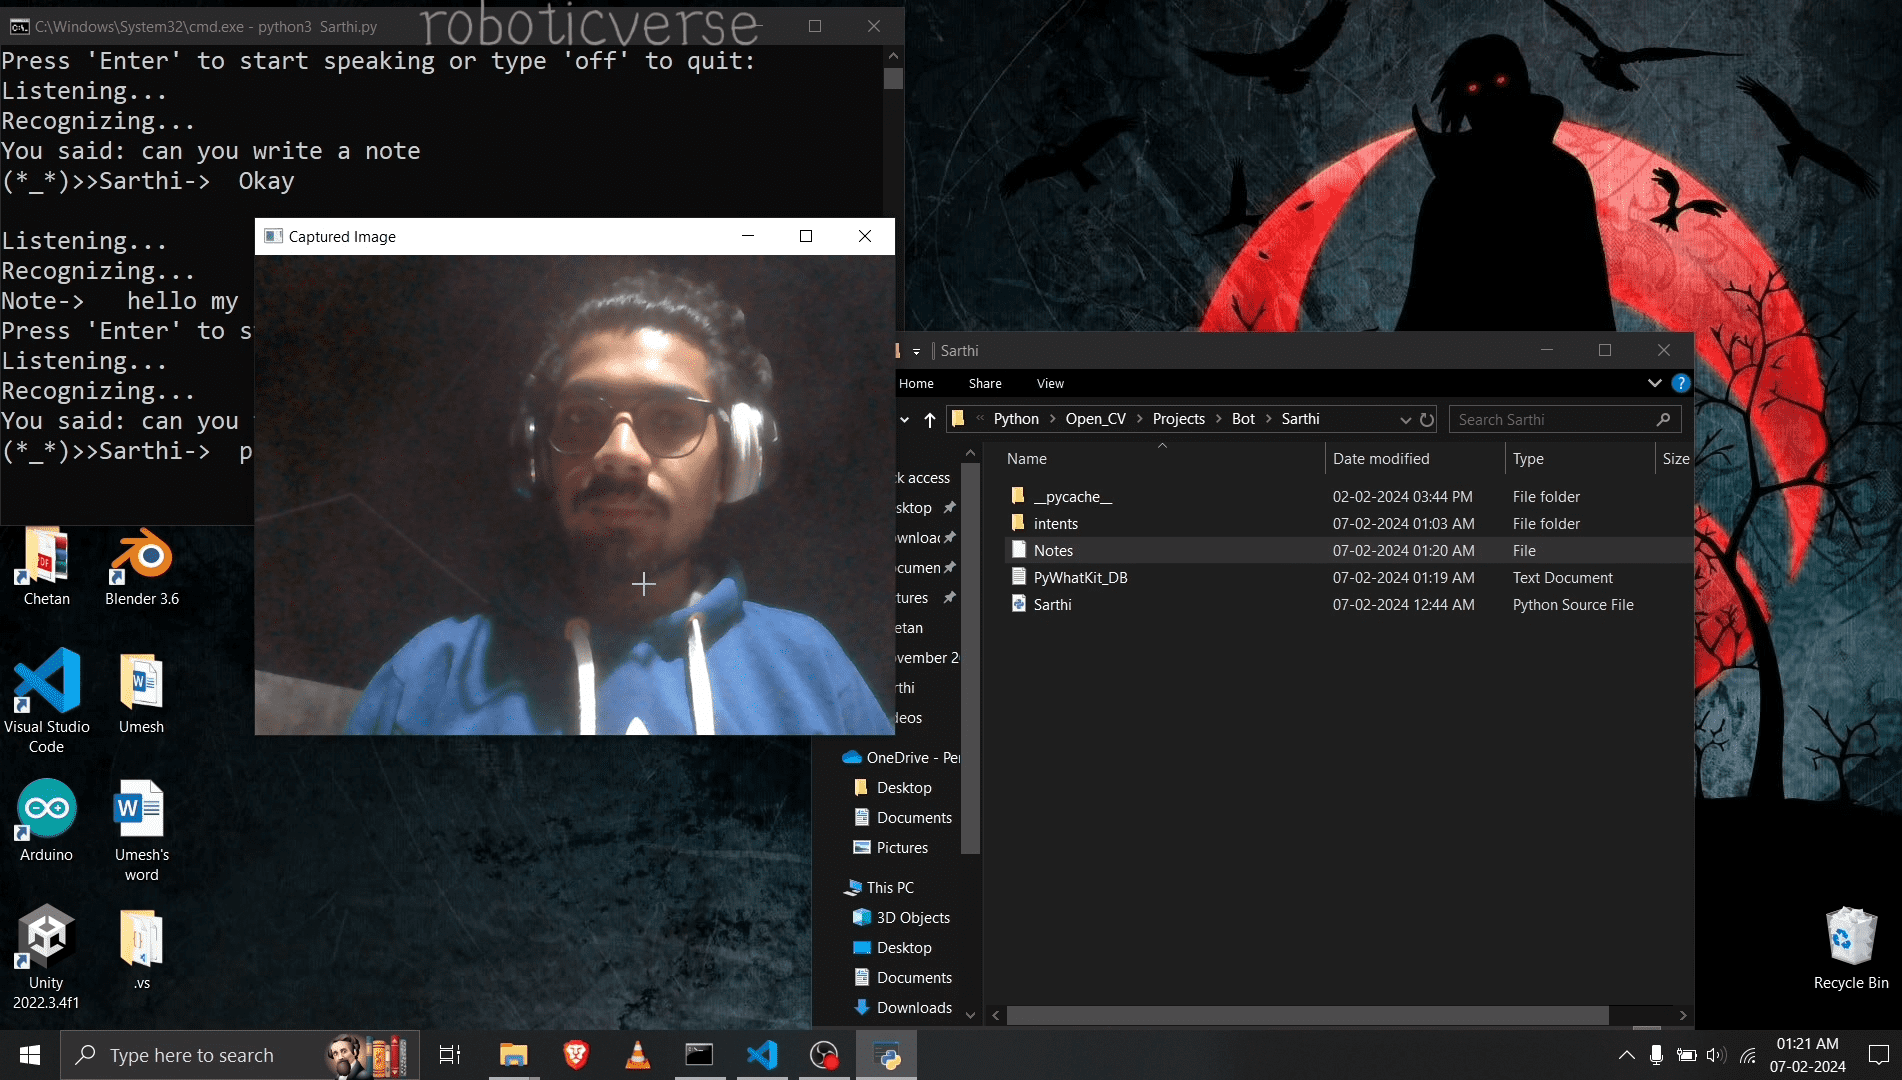Open the View ribbon tab
The width and height of the screenshot is (1902, 1080).
click(x=1050, y=384)
